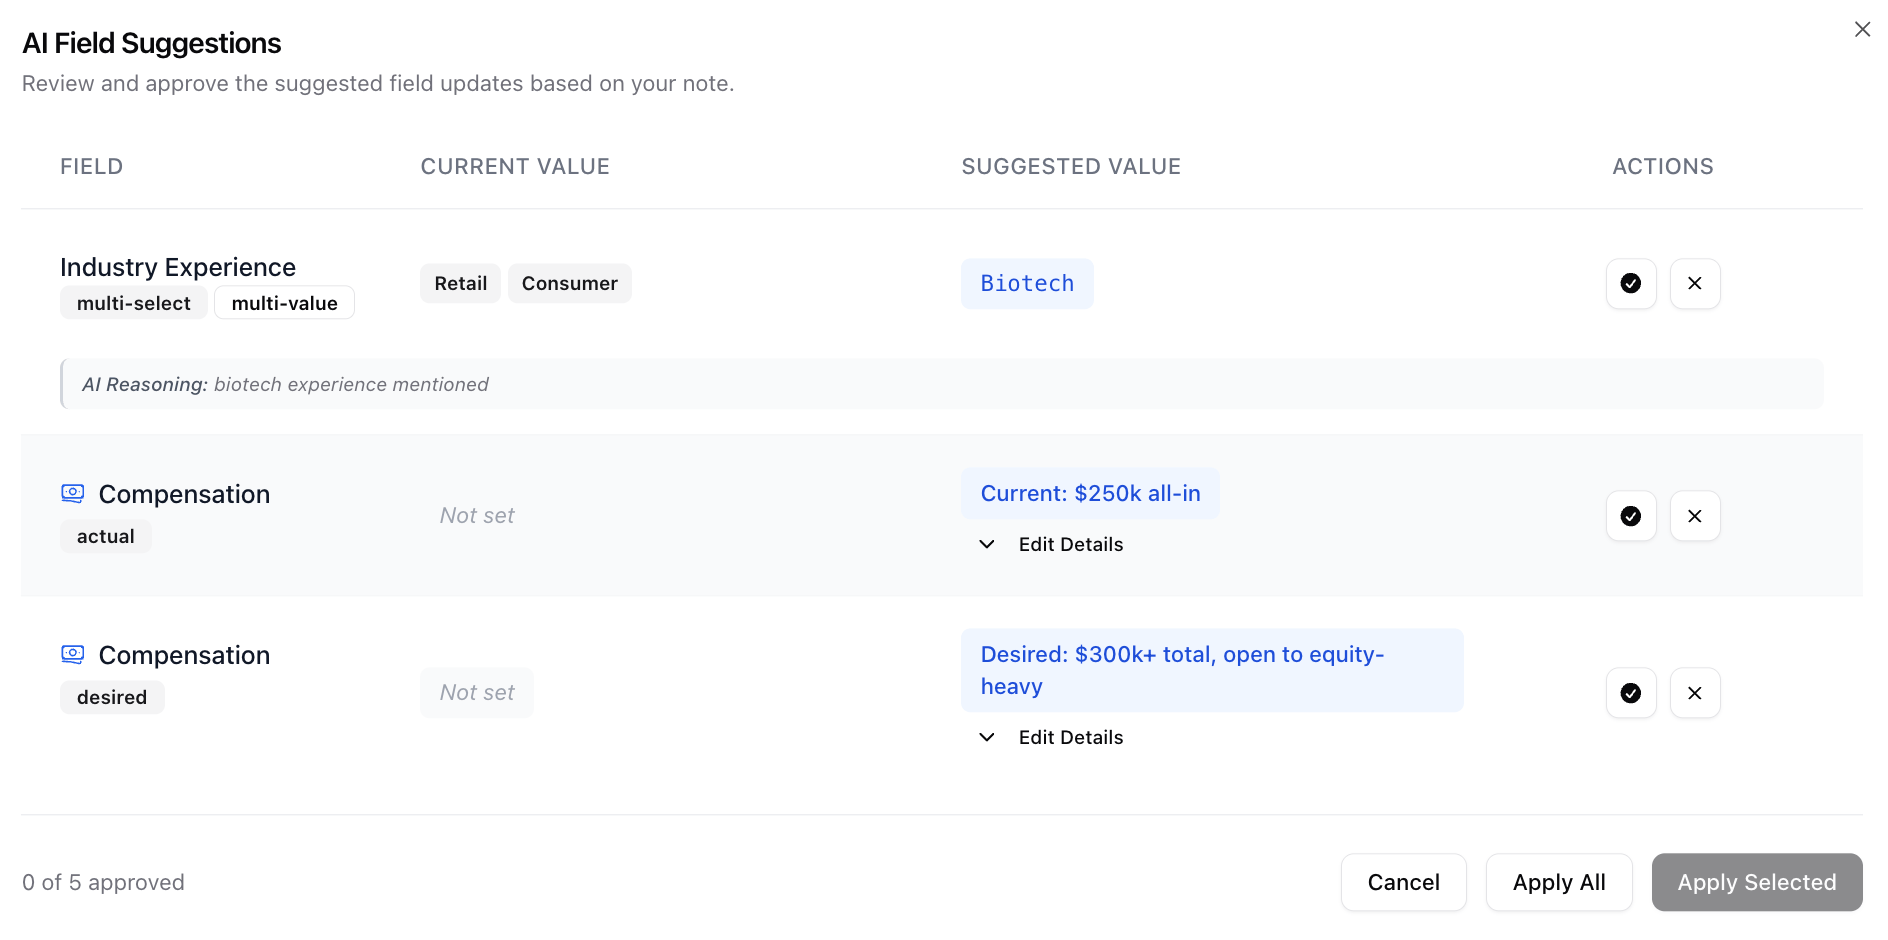Screen dimensions: 1888x940
Task: Apply all suggested field updates
Action: tap(1559, 882)
